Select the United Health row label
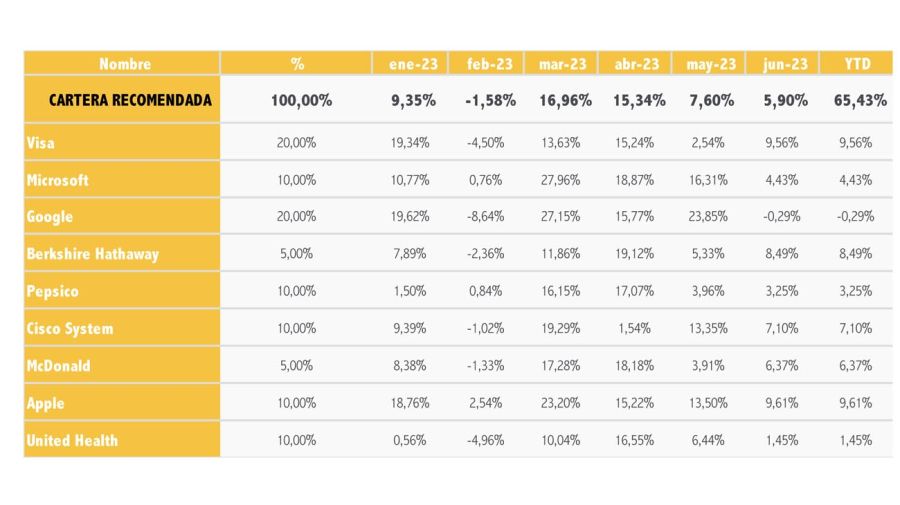The width and height of the screenshot is (900, 505). pos(72,441)
